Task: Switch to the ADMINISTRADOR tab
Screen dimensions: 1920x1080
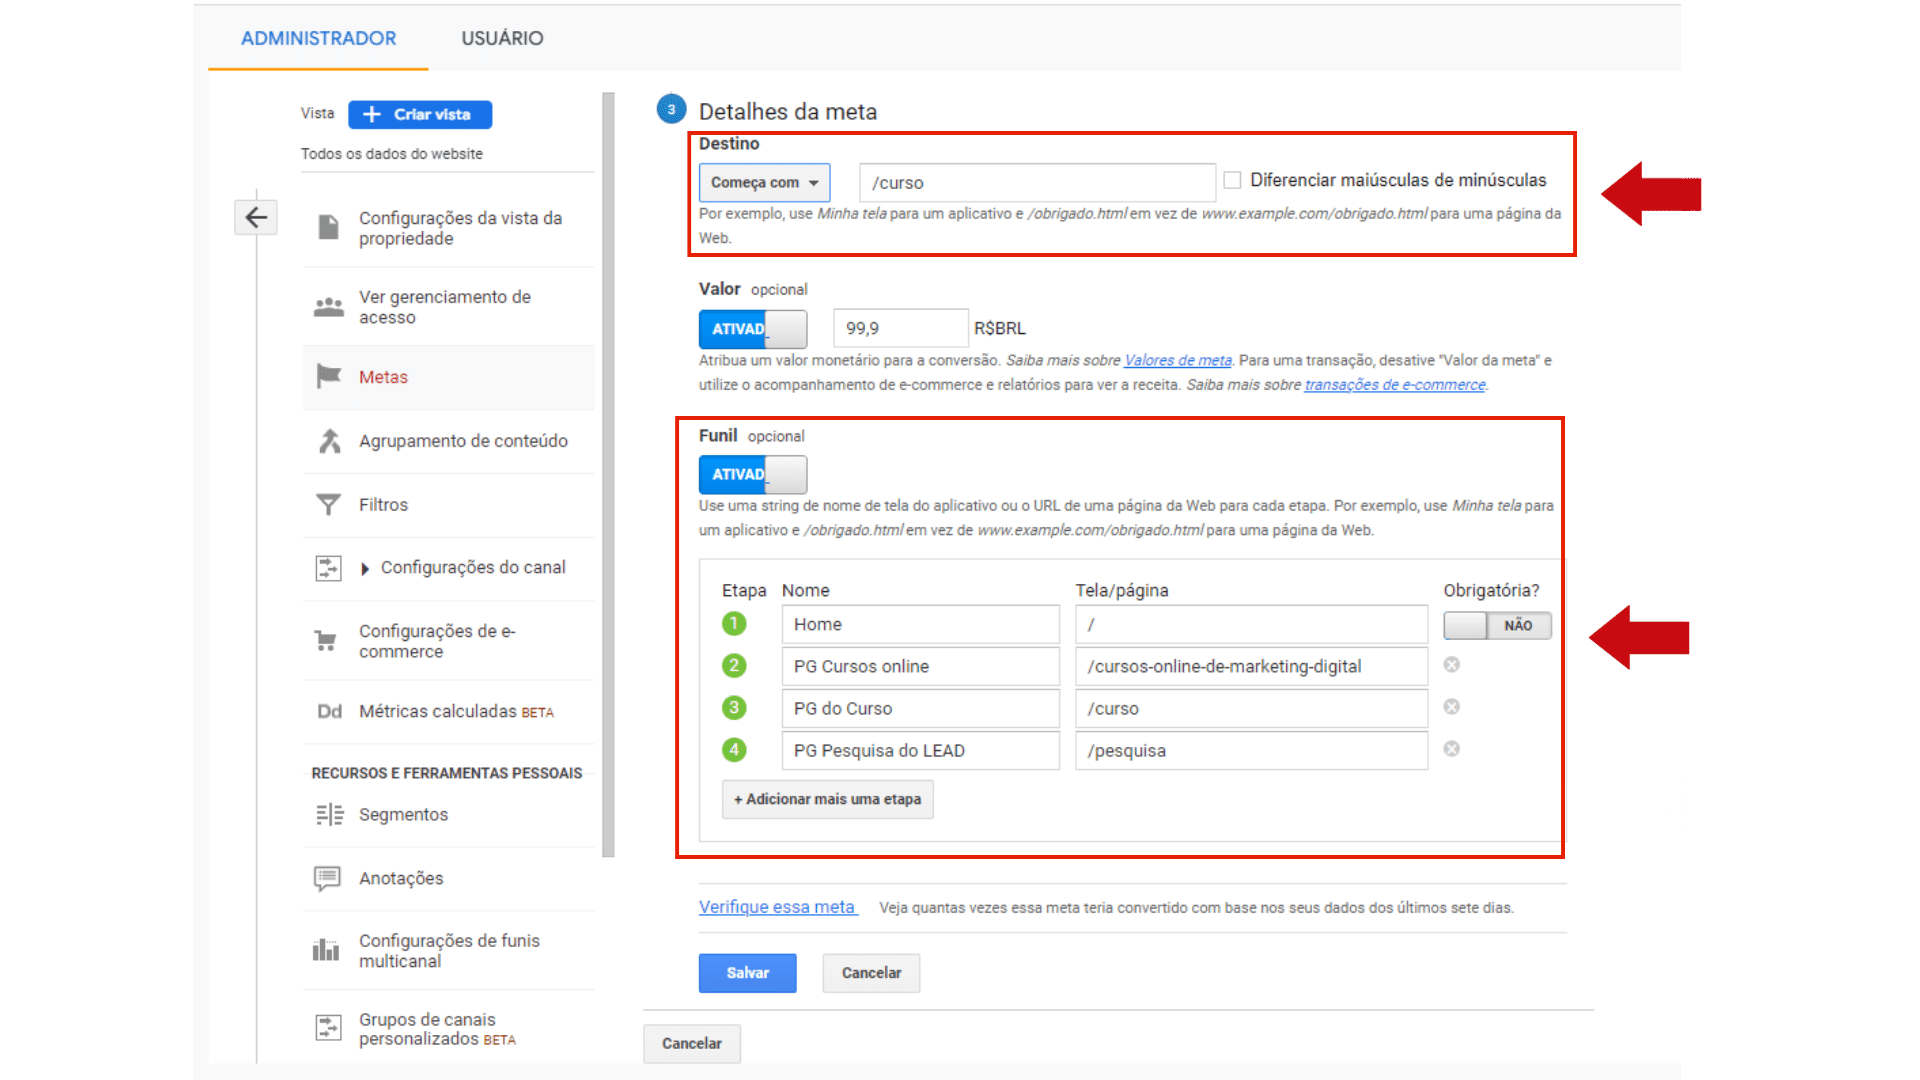Action: pos(318,38)
